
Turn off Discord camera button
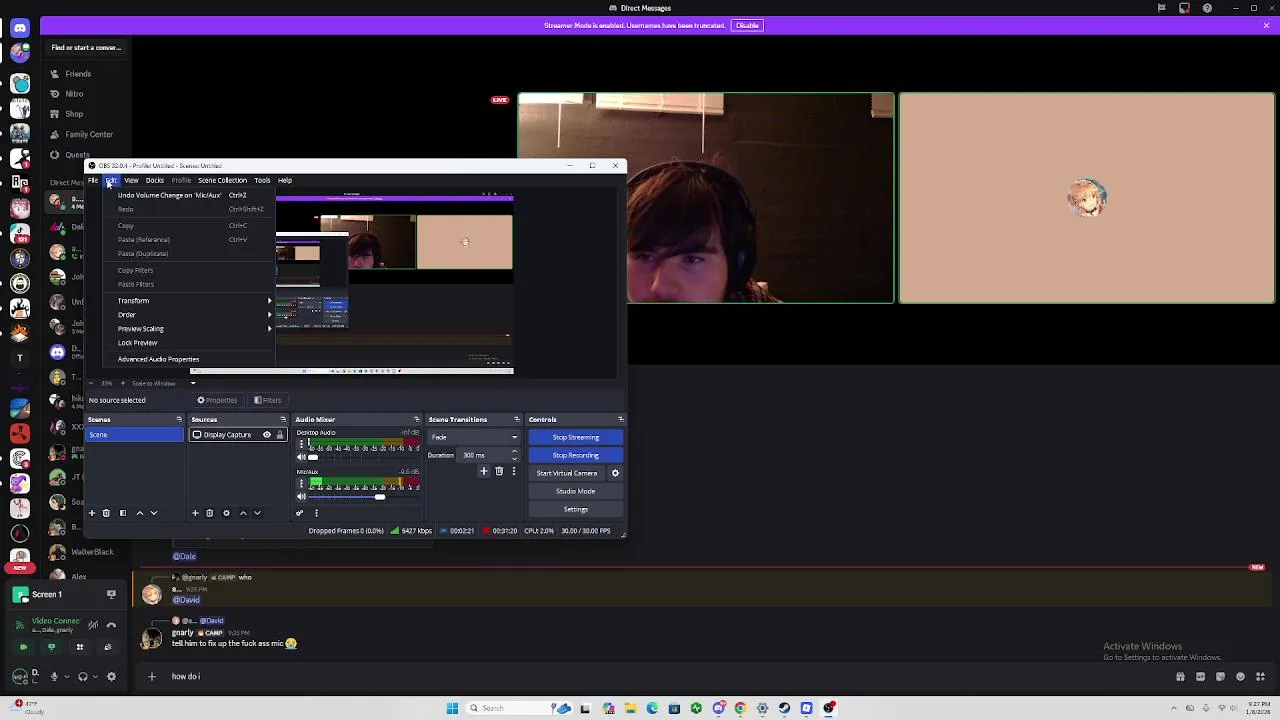[23, 647]
